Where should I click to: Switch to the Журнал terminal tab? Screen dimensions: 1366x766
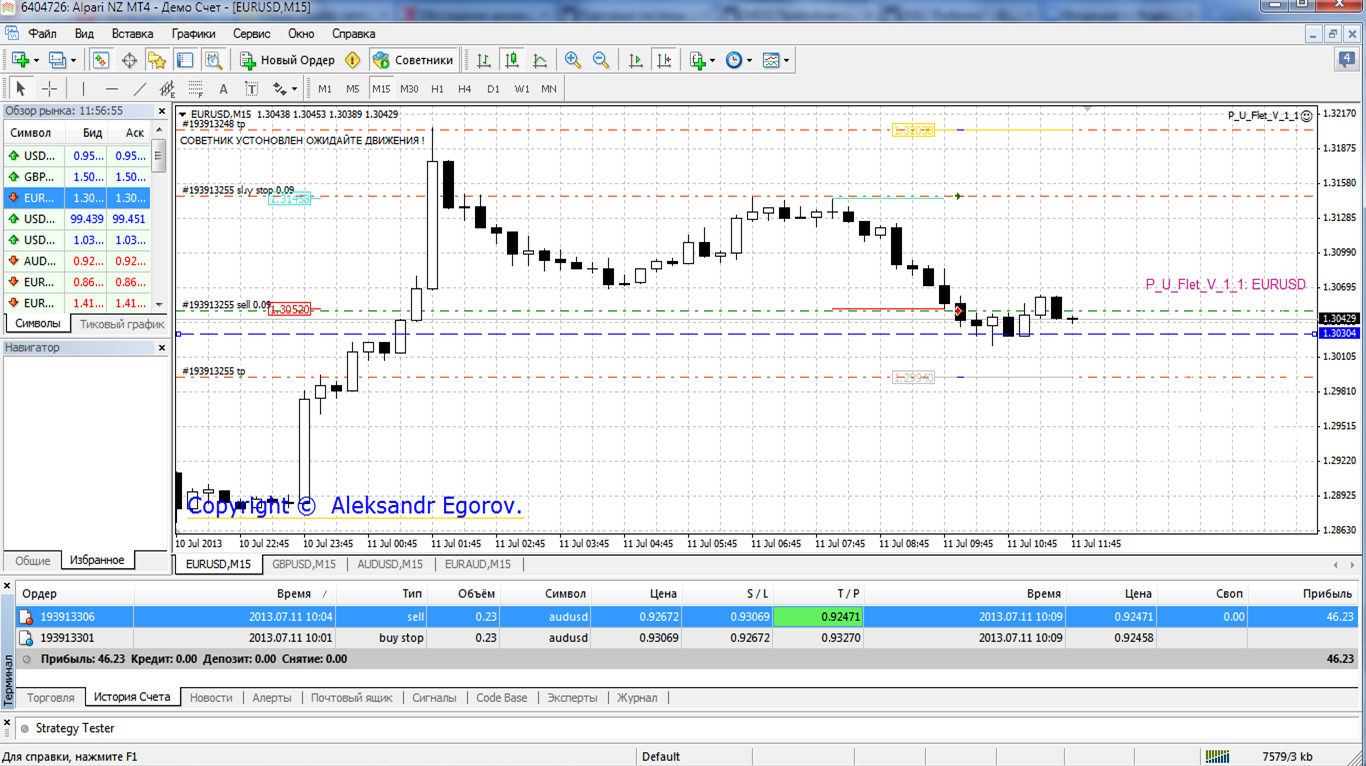pyautogui.click(x=637, y=698)
